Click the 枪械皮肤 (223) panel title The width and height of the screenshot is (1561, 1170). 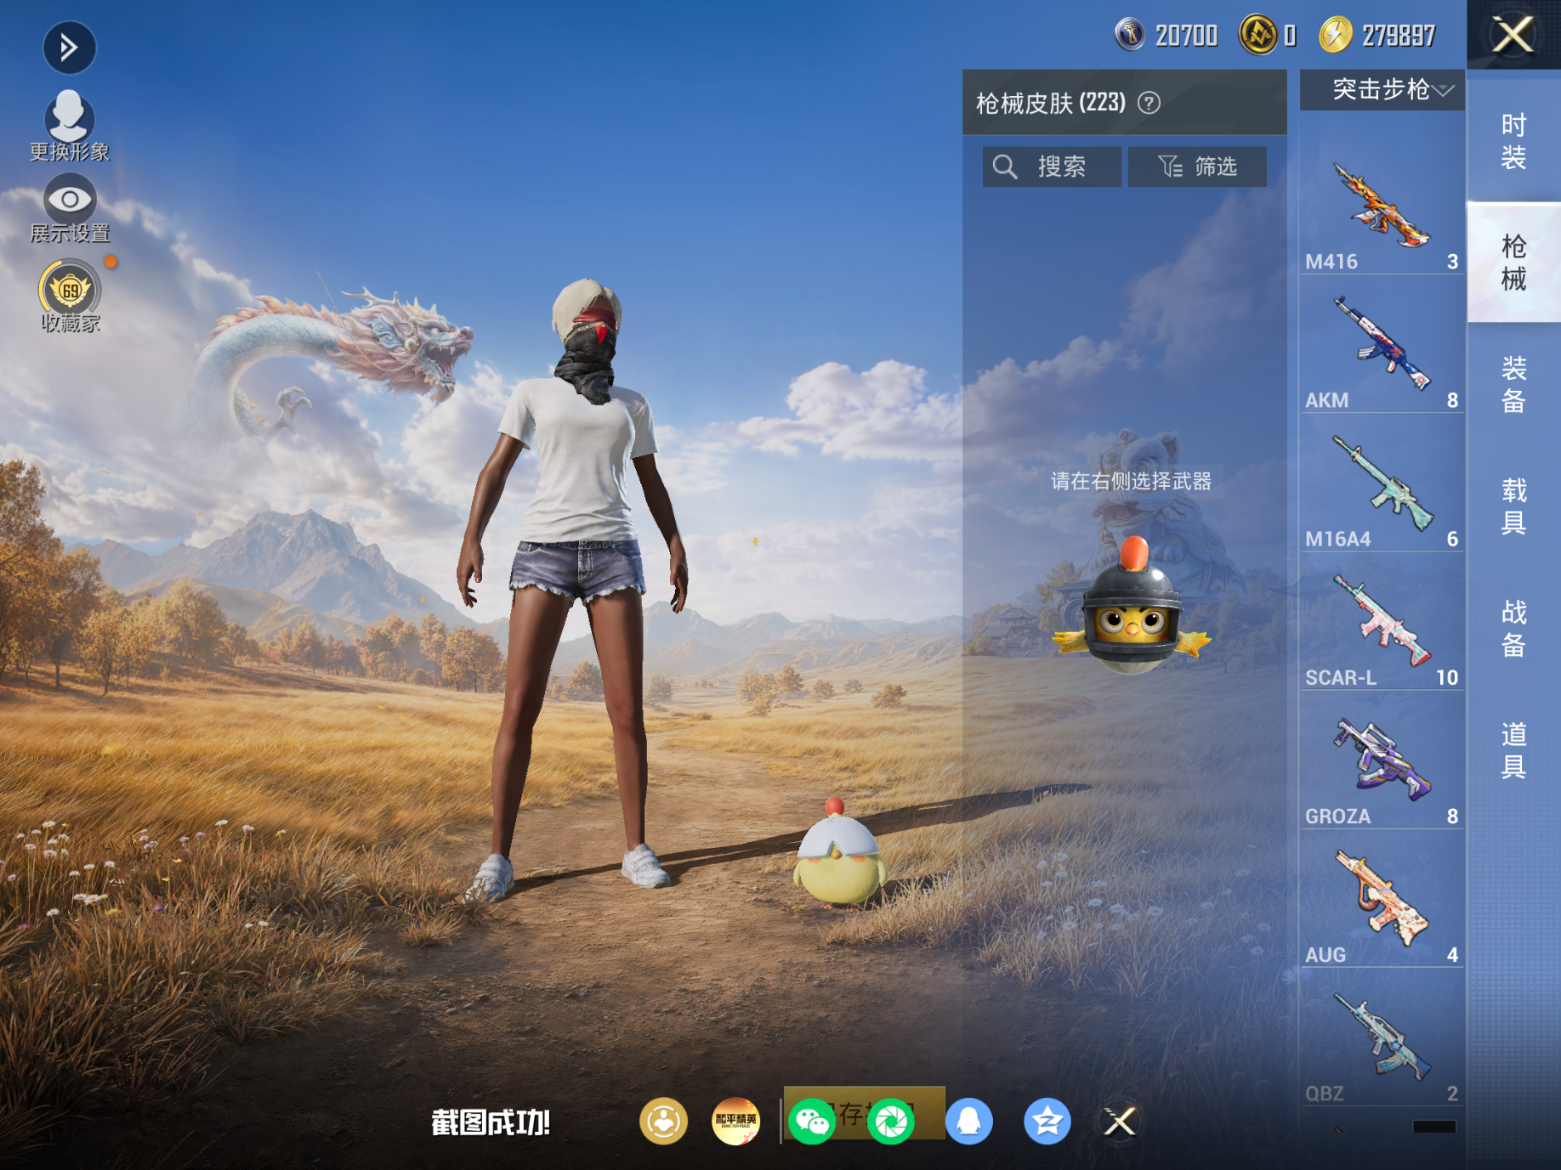[x=1051, y=103]
